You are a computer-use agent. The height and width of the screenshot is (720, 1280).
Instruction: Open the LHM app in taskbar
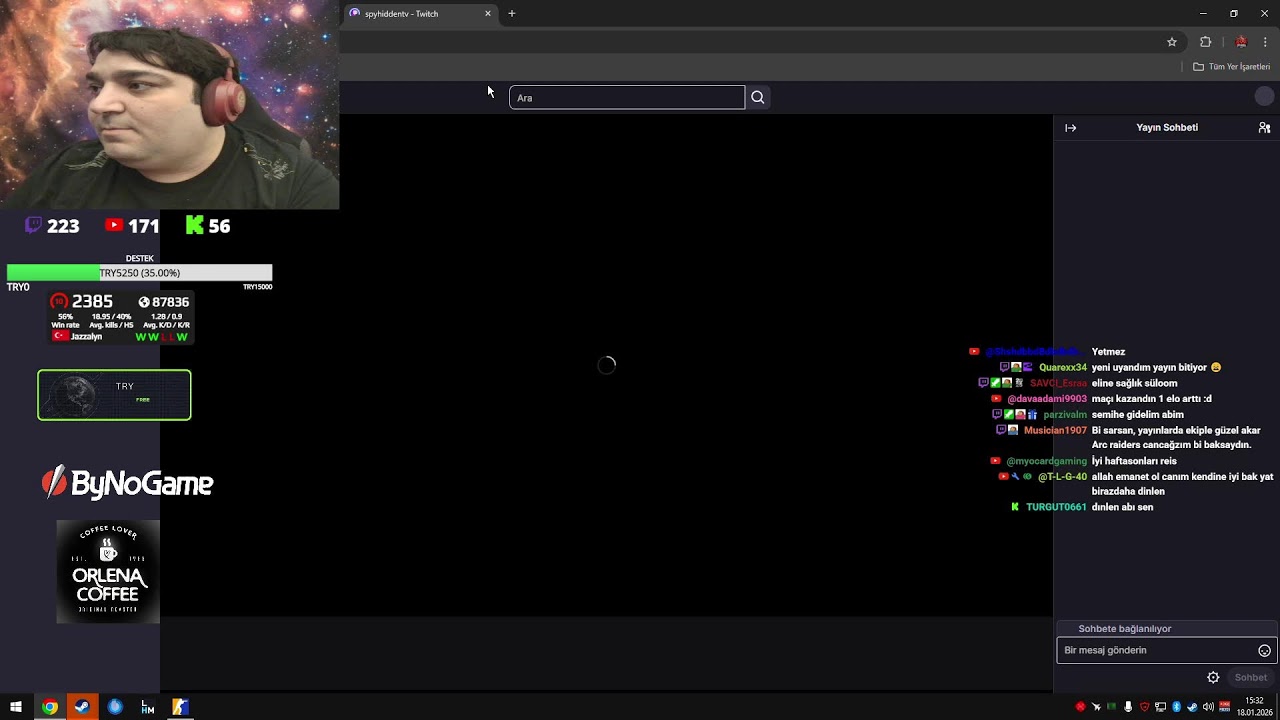click(148, 707)
